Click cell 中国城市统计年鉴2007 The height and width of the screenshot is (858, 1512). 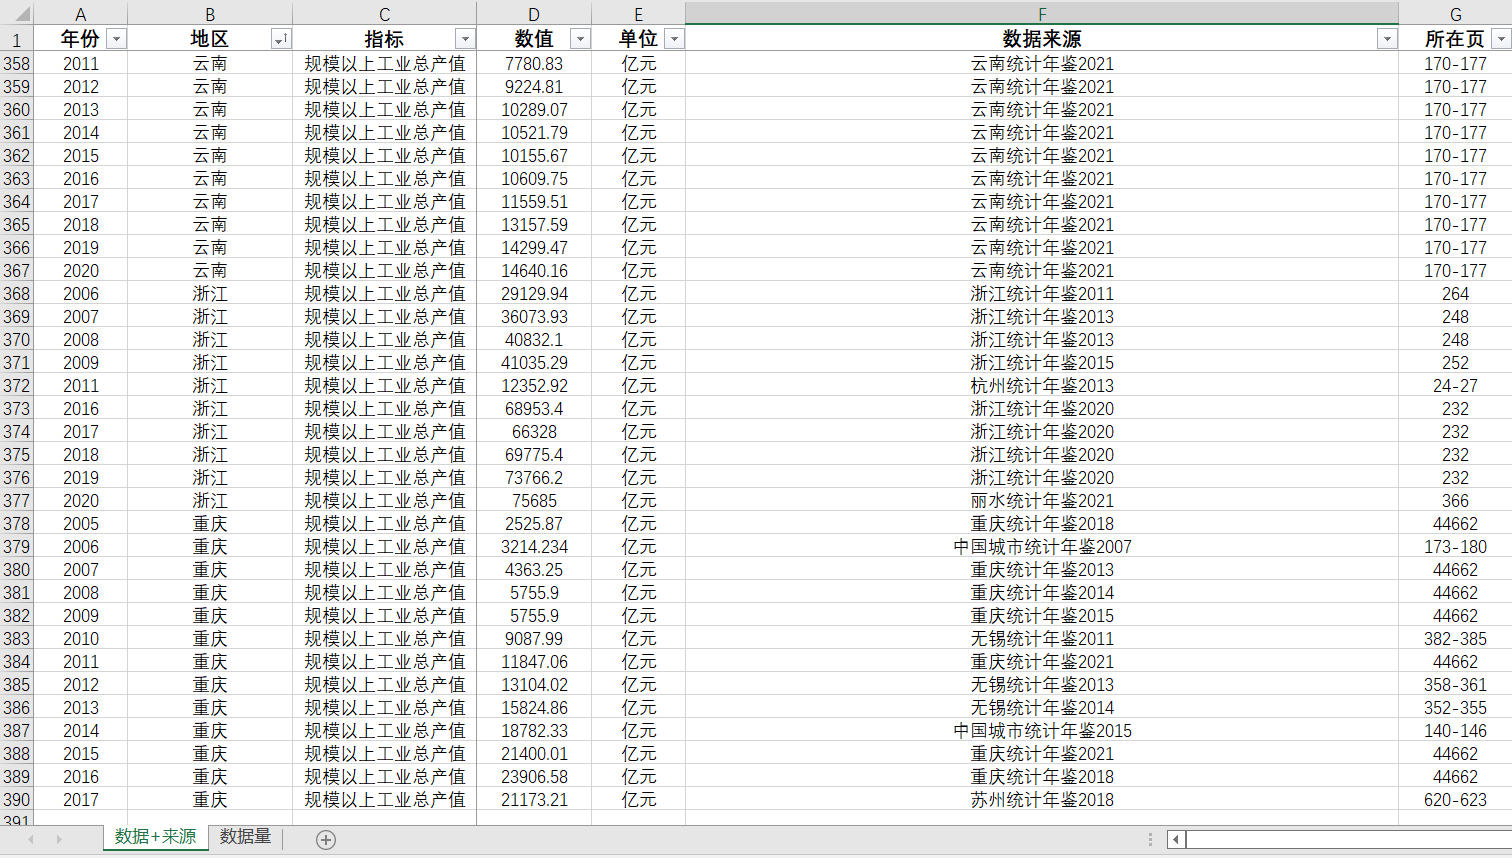coord(1042,546)
